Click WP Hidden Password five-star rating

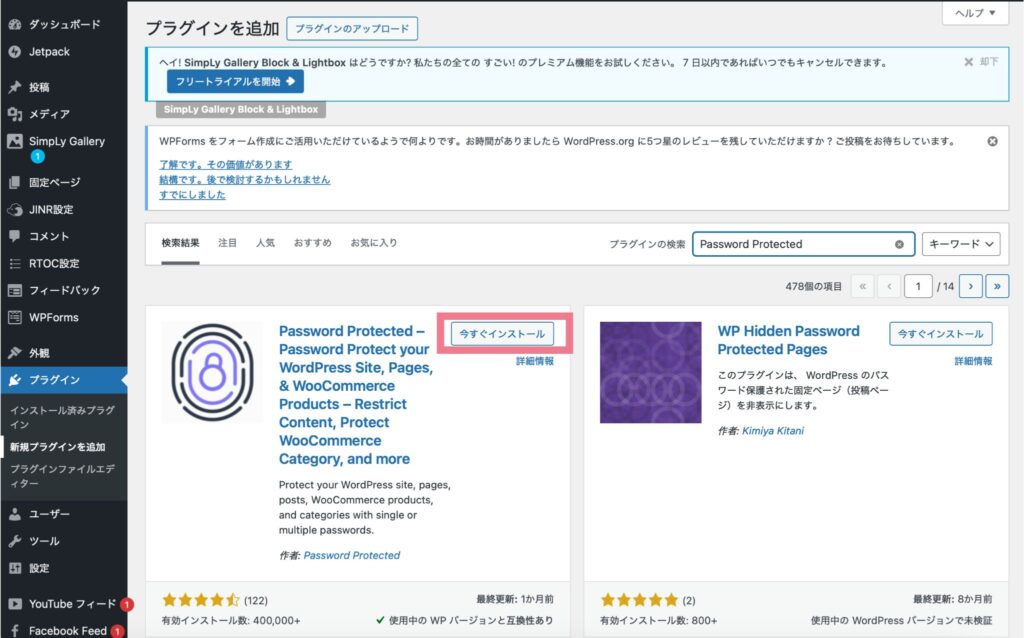click(640, 599)
